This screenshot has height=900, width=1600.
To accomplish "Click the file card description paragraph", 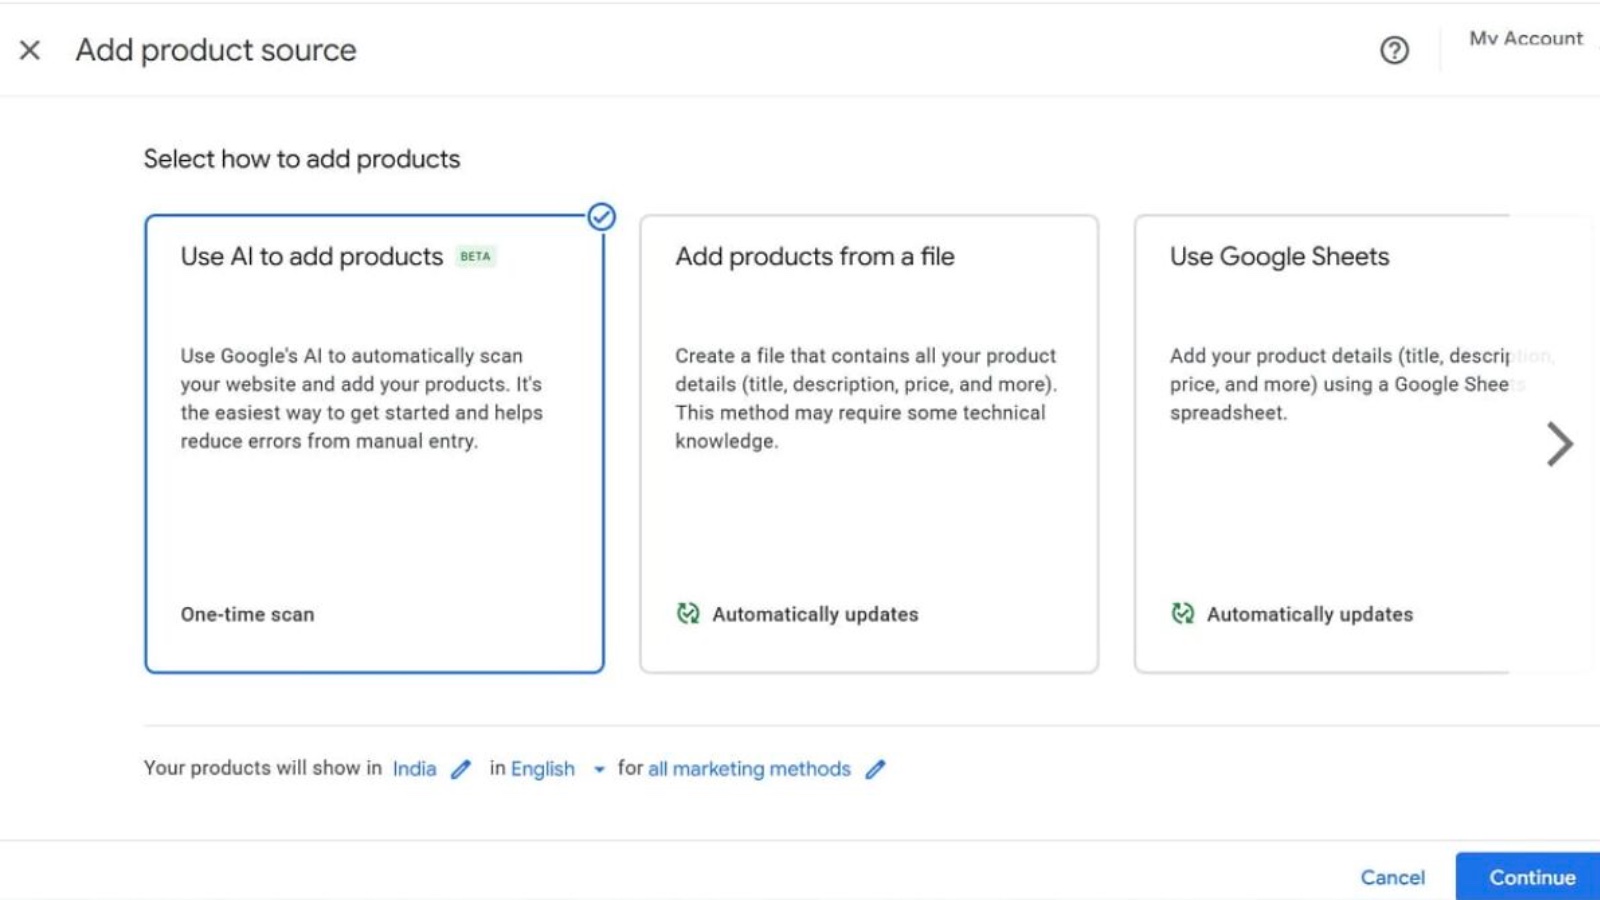I will pos(866,398).
